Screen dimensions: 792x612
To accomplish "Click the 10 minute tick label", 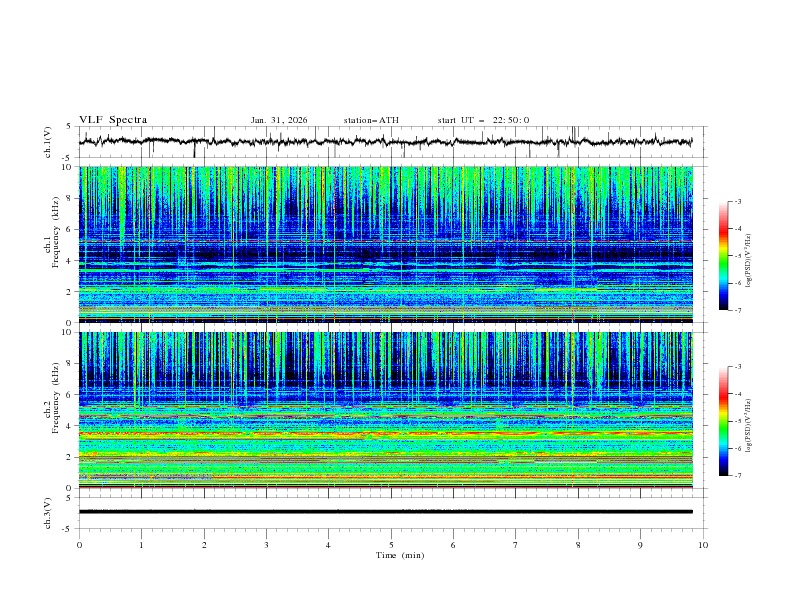I will click(x=703, y=545).
